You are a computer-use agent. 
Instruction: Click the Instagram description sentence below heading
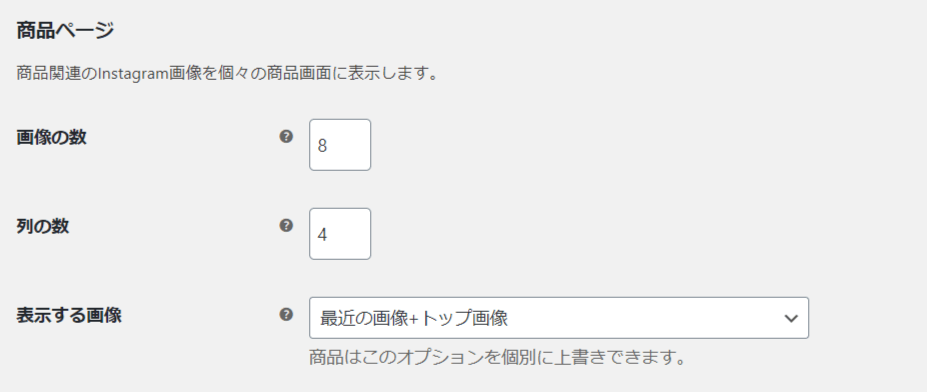[x=227, y=75]
